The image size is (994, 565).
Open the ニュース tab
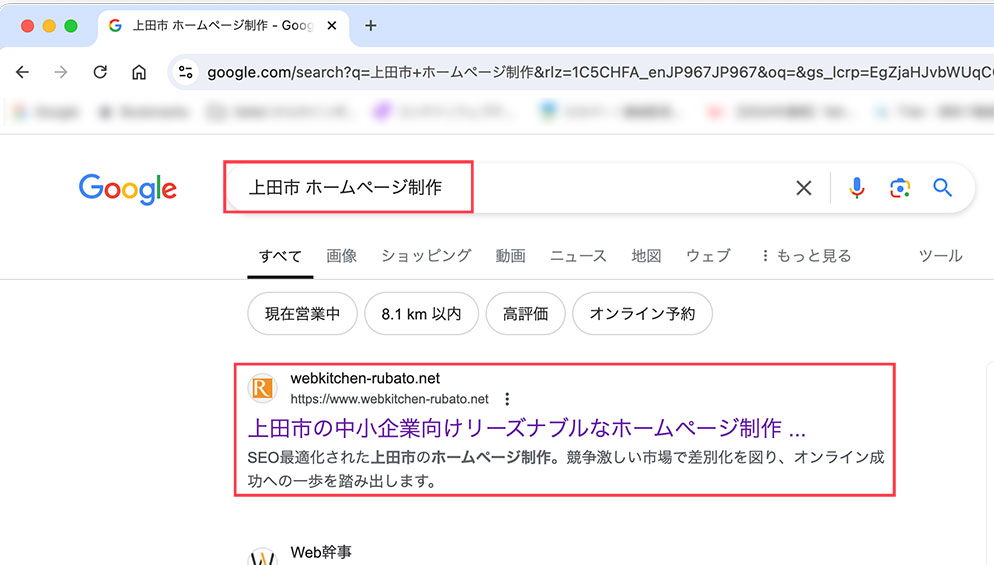[578, 256]
